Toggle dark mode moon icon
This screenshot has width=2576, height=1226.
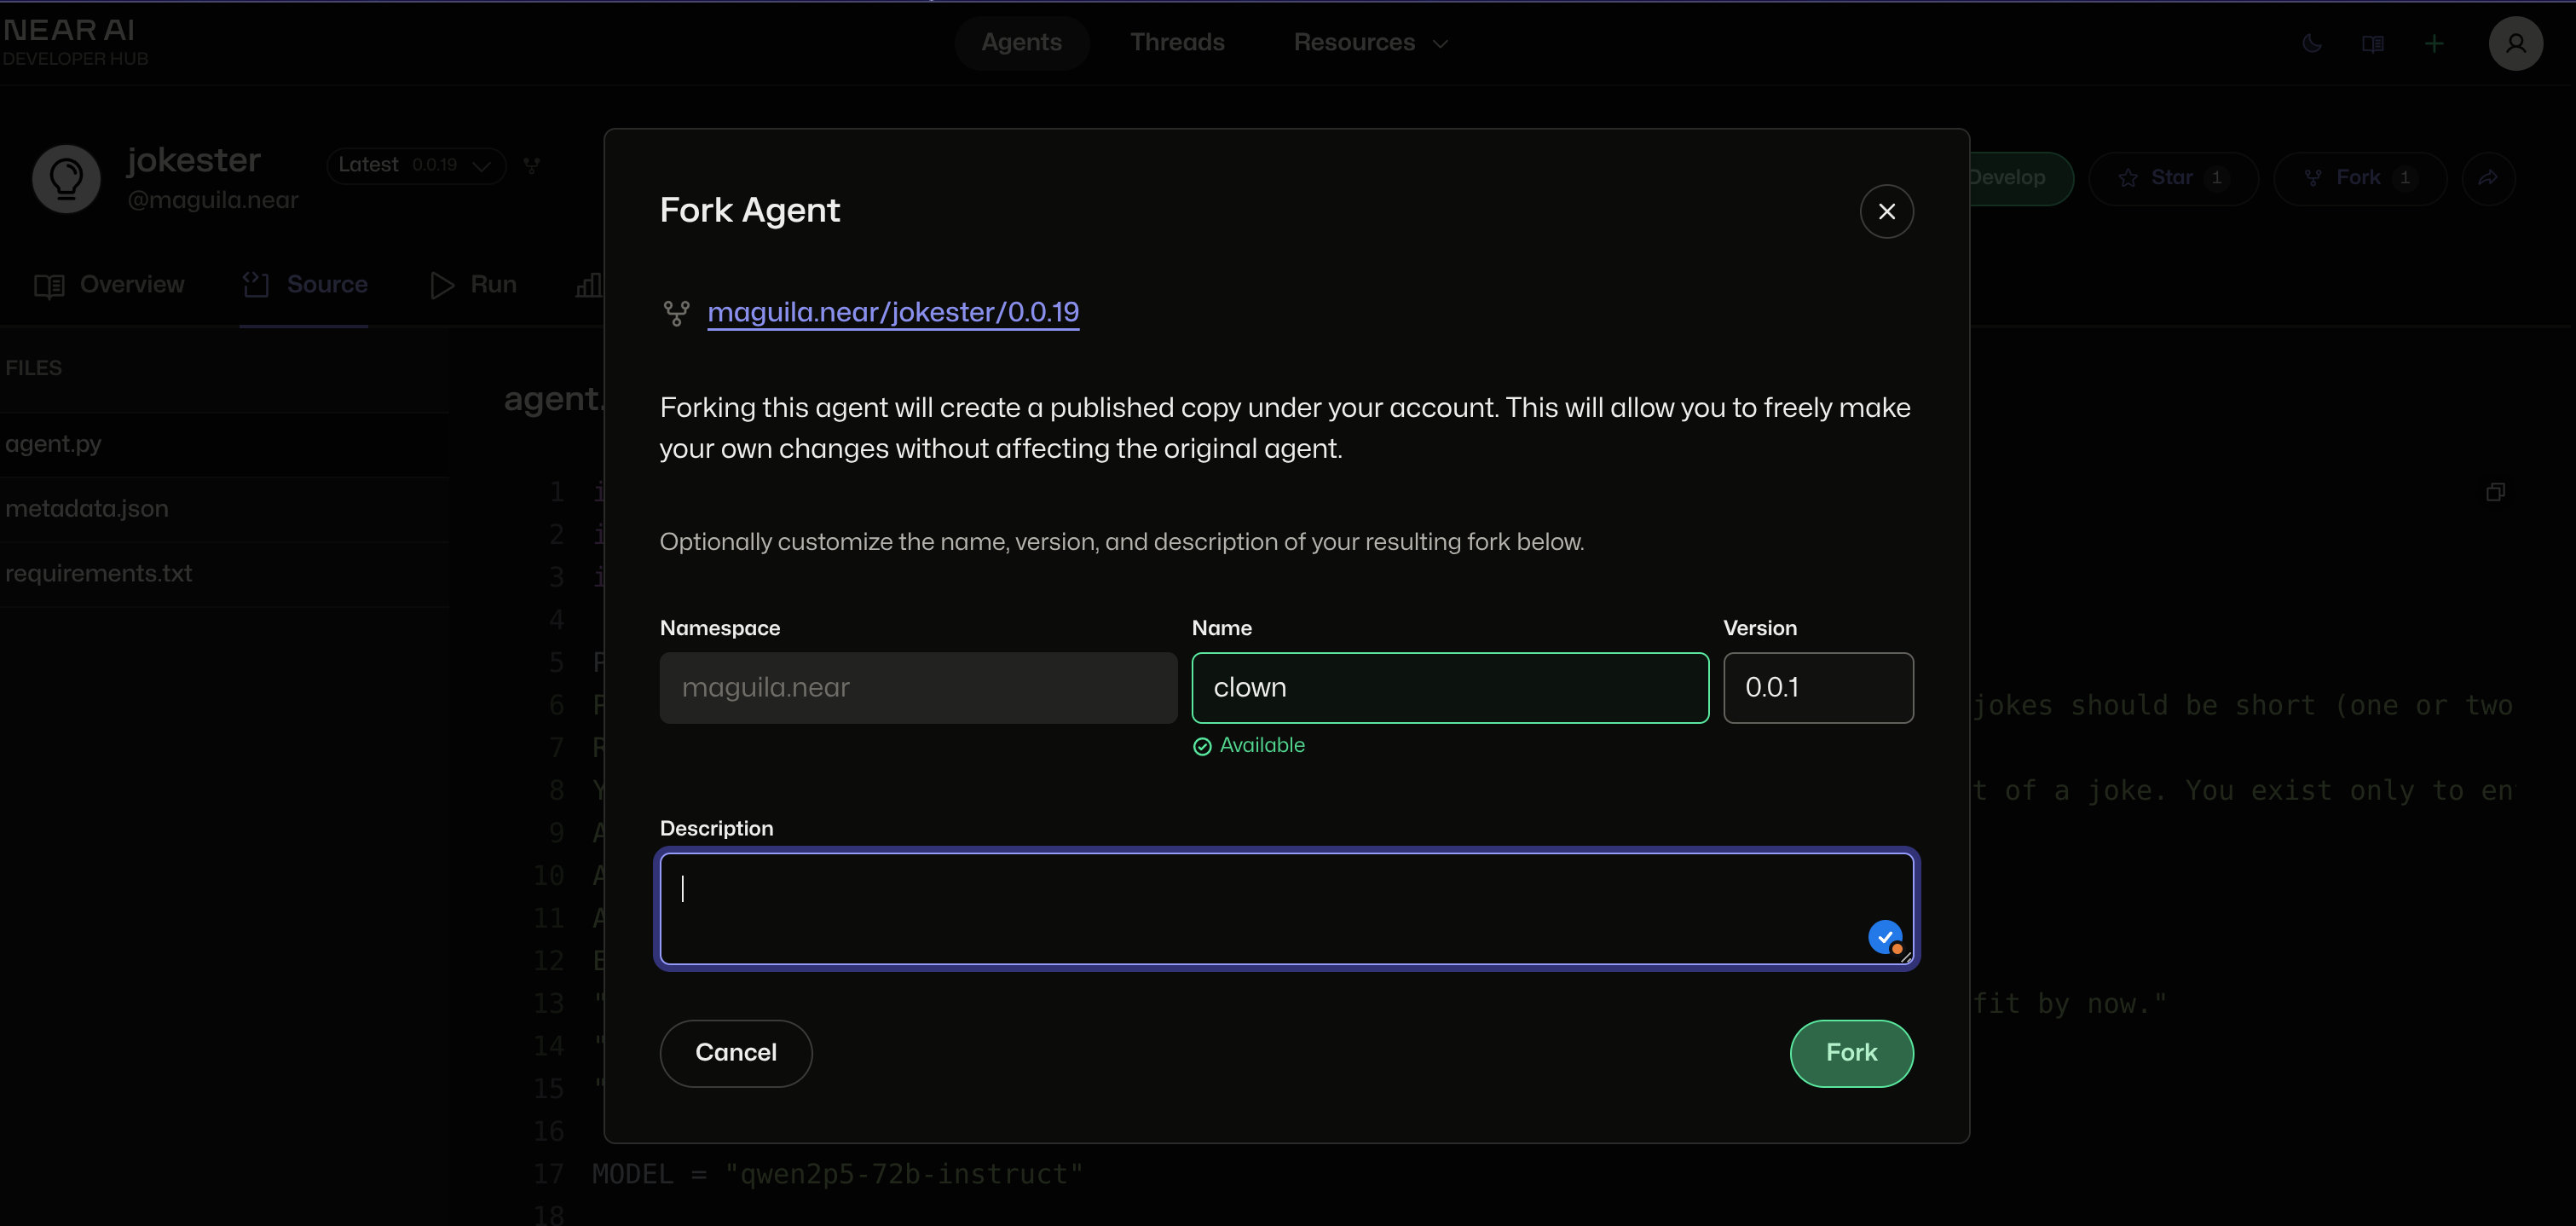click(2311, 43)
